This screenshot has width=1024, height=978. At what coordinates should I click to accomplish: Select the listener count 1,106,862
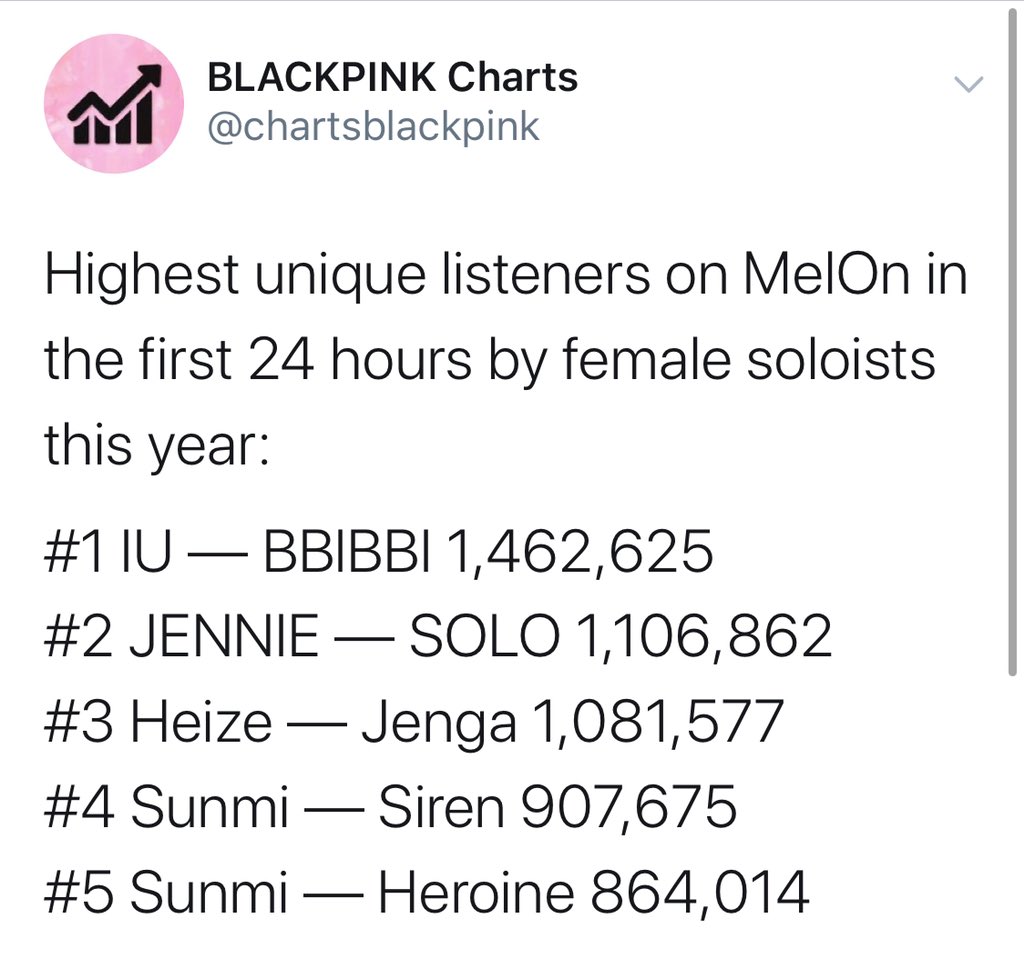(703, 637)
